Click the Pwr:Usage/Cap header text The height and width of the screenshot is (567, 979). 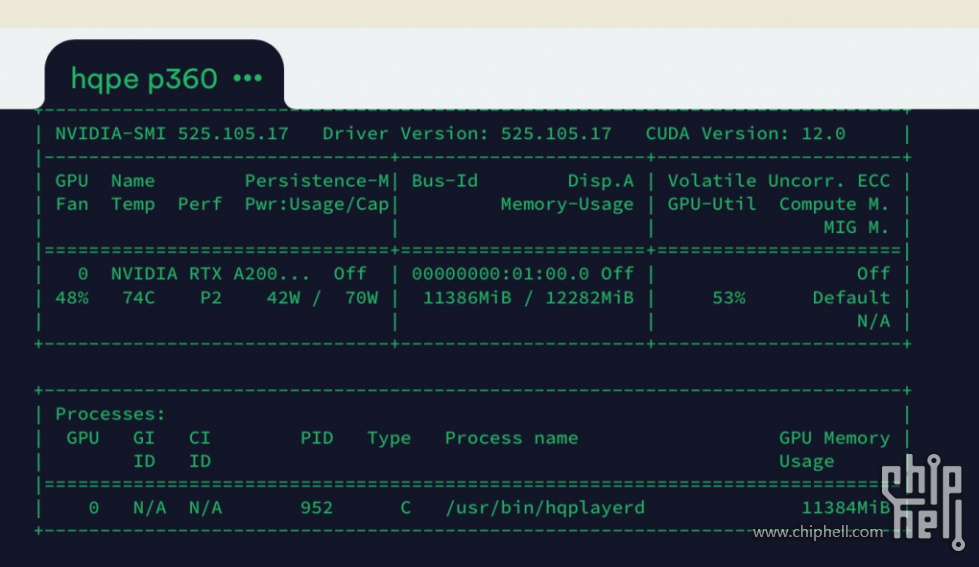pos(317,205)
